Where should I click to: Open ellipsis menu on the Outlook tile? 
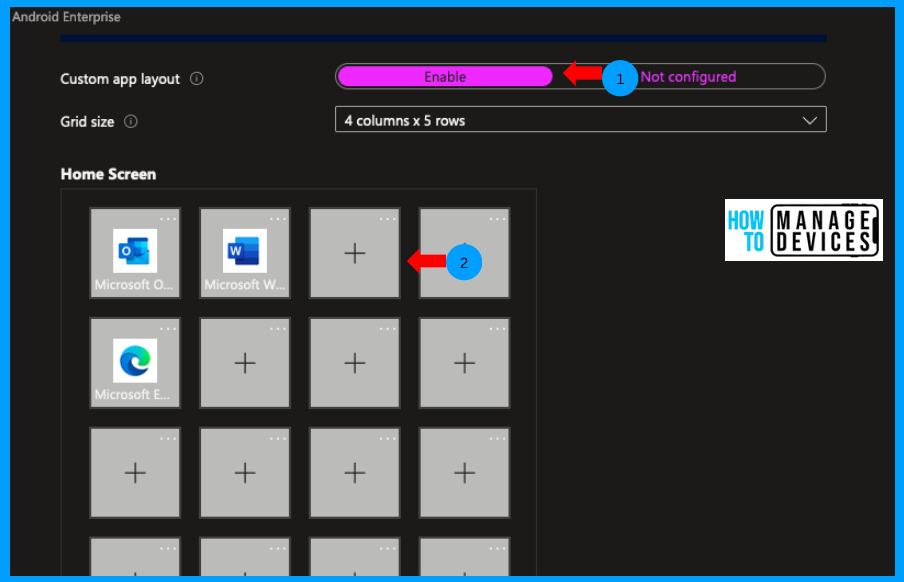pyautogui.click(x=168, y=219)
